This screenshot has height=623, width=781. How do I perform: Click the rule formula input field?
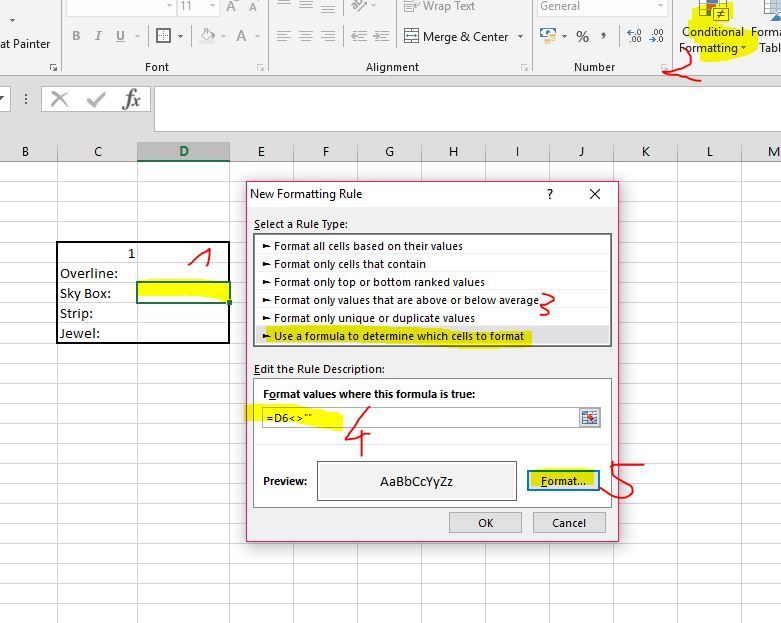pos(420,418)
